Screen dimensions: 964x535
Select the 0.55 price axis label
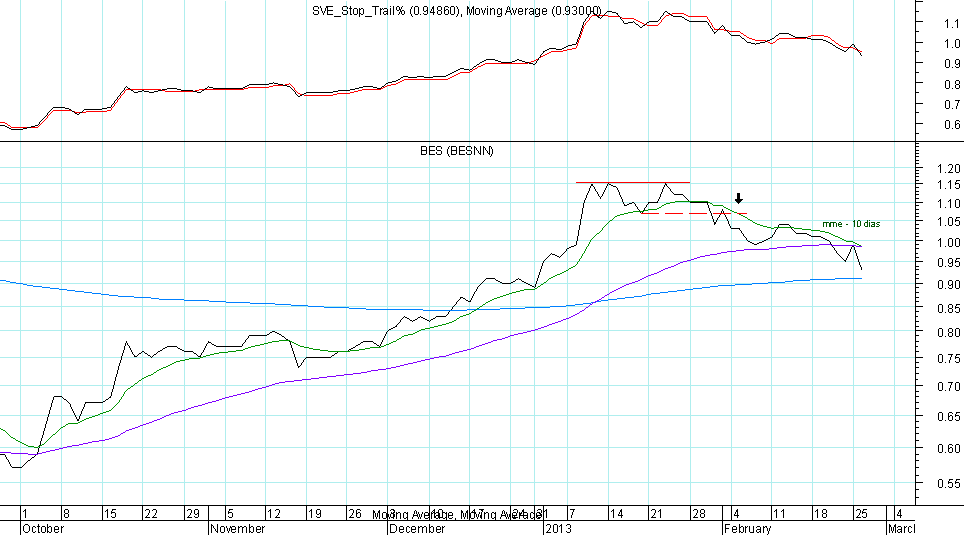[949, 483]
